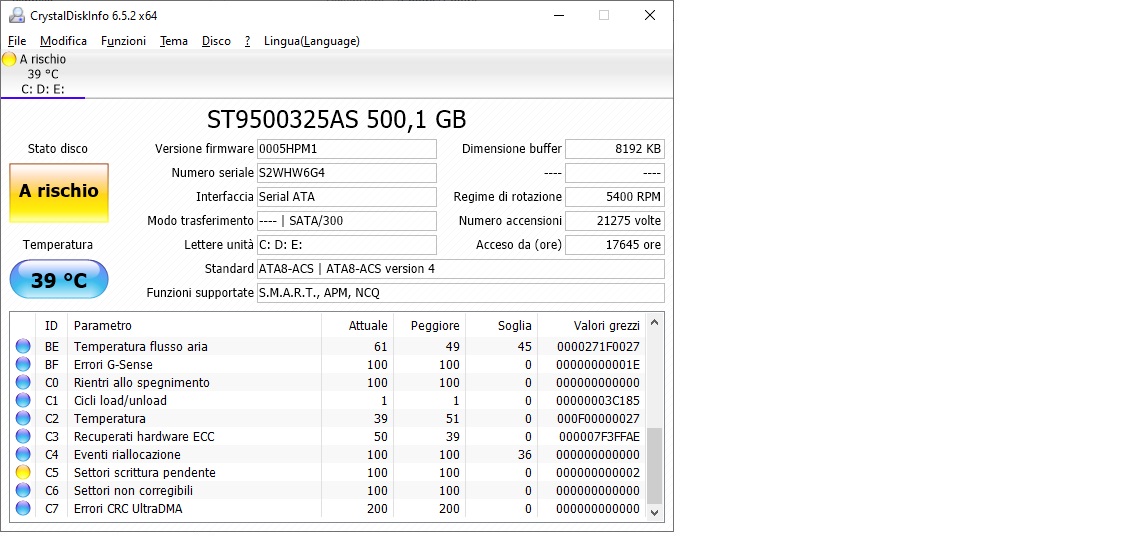Minimize the CrystalDiskInfo window
1127x542 pixels.
558,15
